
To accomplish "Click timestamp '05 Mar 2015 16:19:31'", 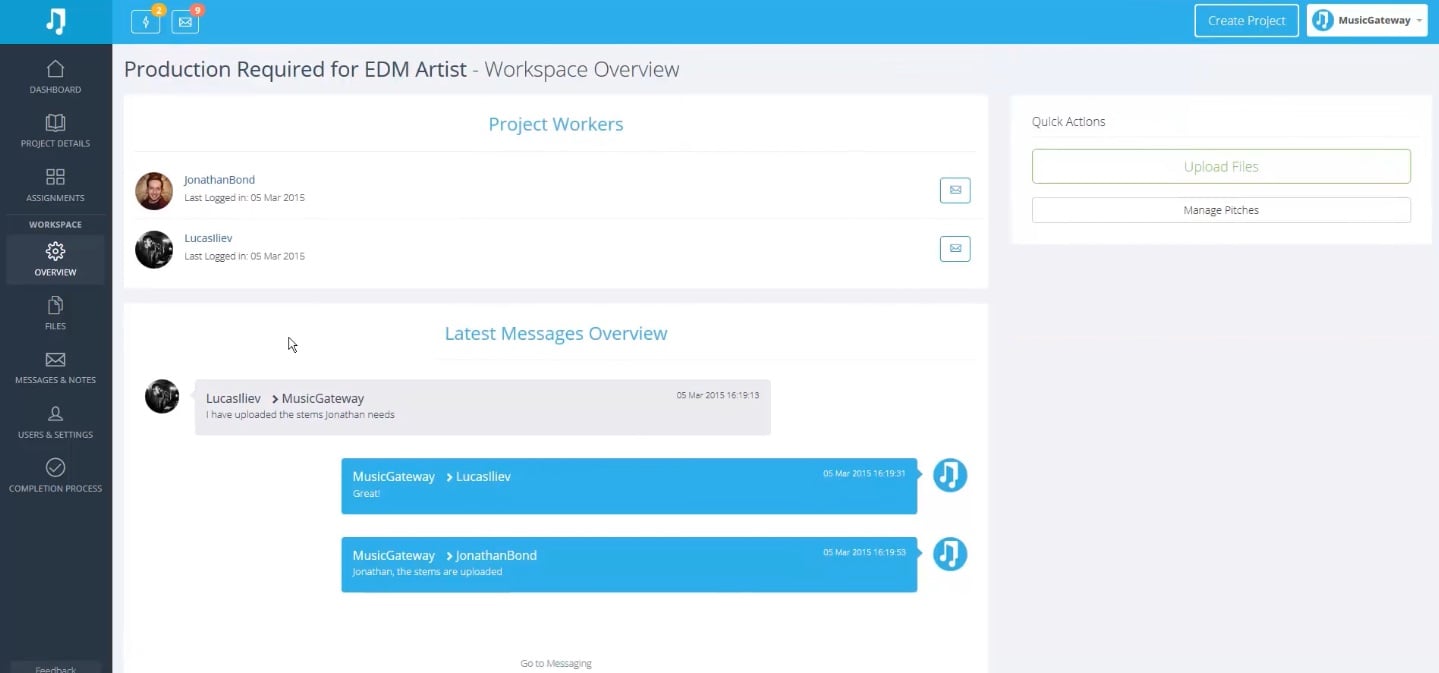I will tap(864, 474).
